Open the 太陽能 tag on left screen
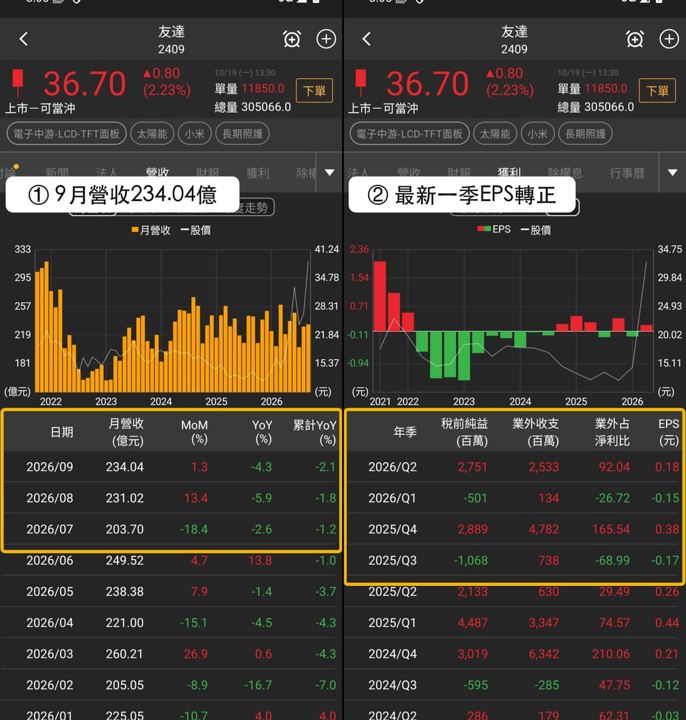Viewport: 686px width, 720px height. pyautogui.click(x=152, y=134)
